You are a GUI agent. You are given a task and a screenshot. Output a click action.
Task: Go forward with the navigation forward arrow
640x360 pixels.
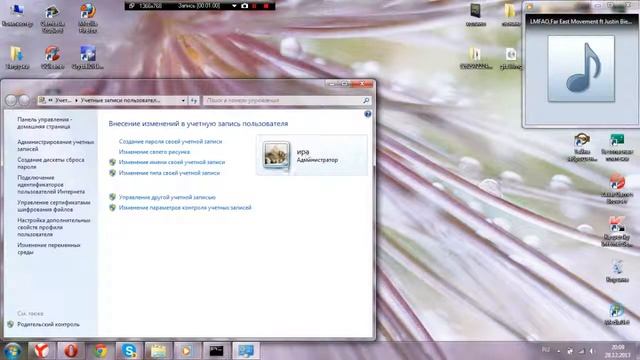point(24,100)
